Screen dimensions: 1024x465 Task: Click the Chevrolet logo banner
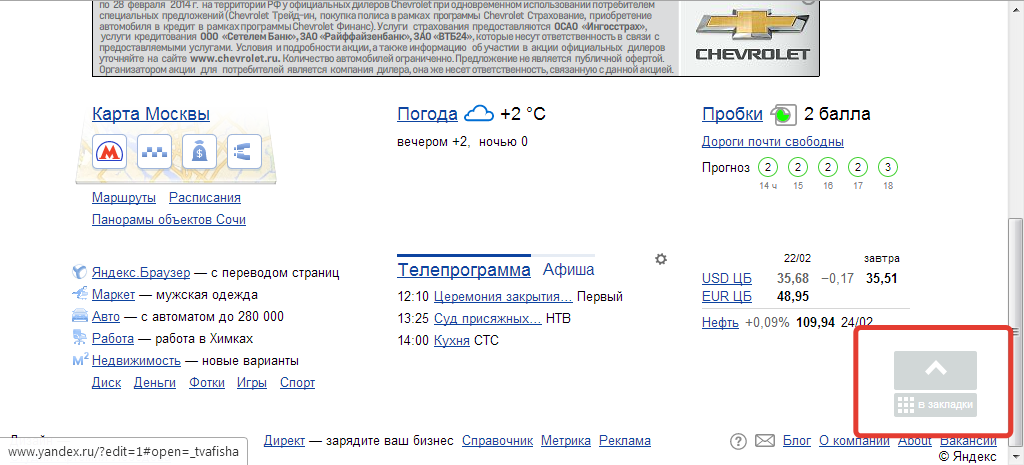(750, 37)
